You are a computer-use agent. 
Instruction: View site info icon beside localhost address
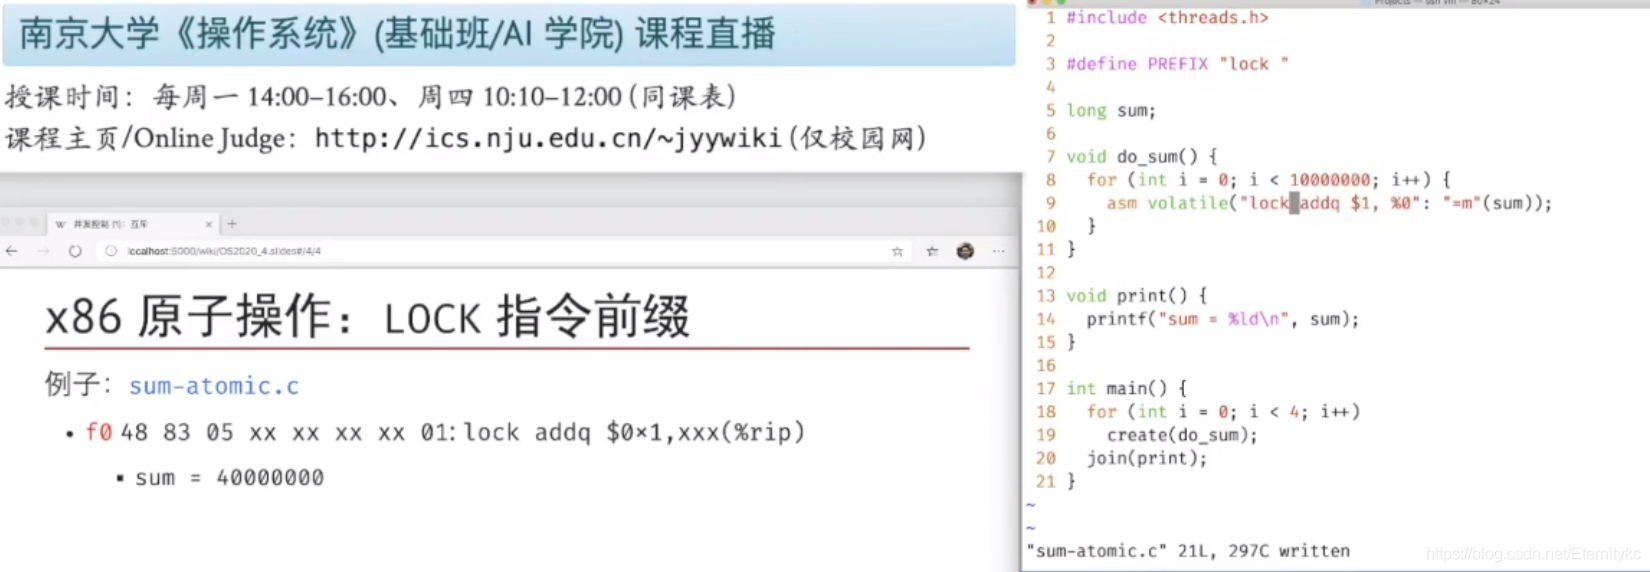tap(111, 251)
